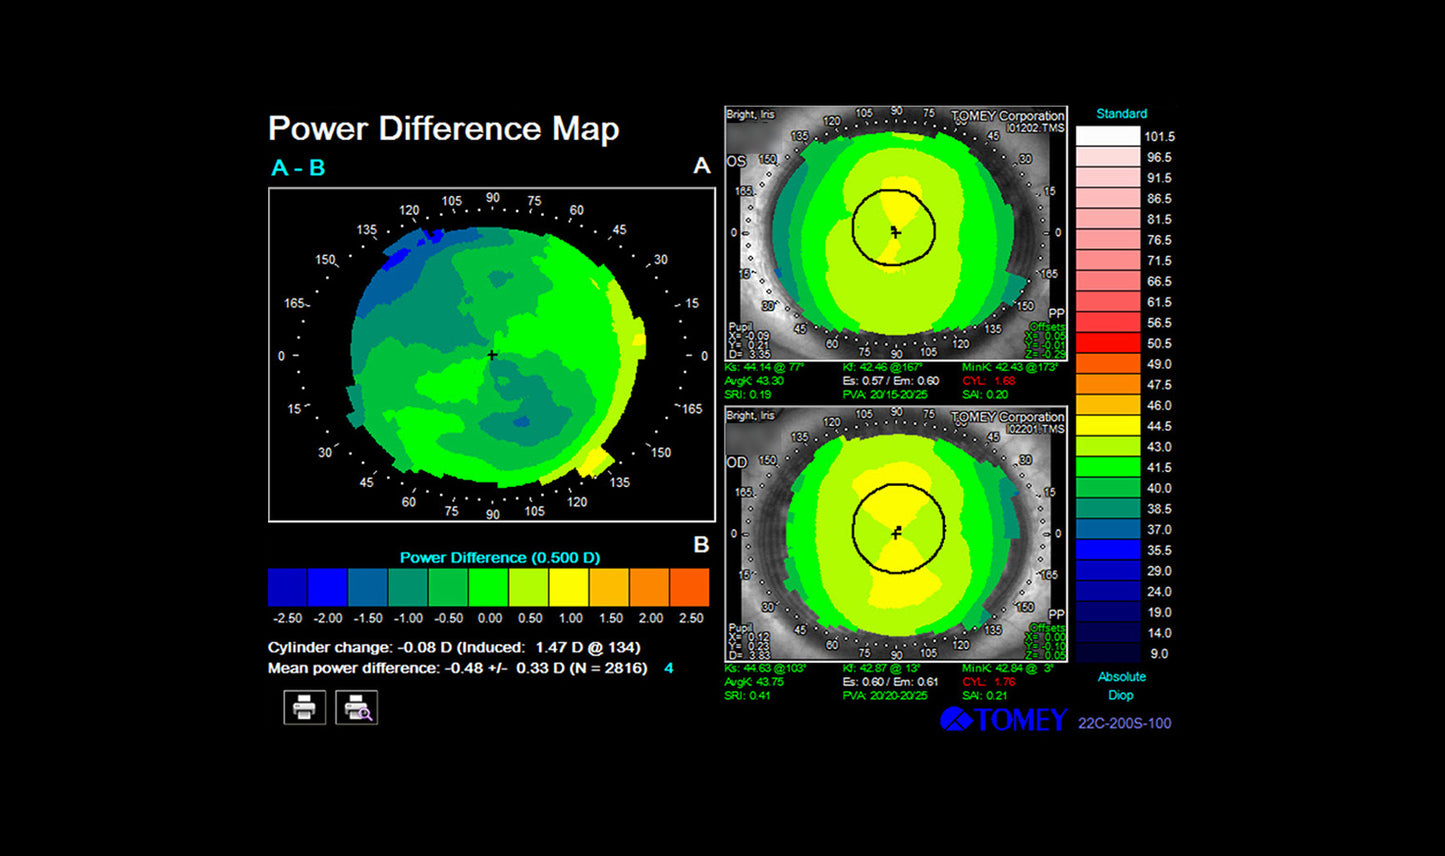Image resolution: width=1445 pixels, height=856 pixels.
Task: Switch to the Standard color scale
Action: [1120, 113]
